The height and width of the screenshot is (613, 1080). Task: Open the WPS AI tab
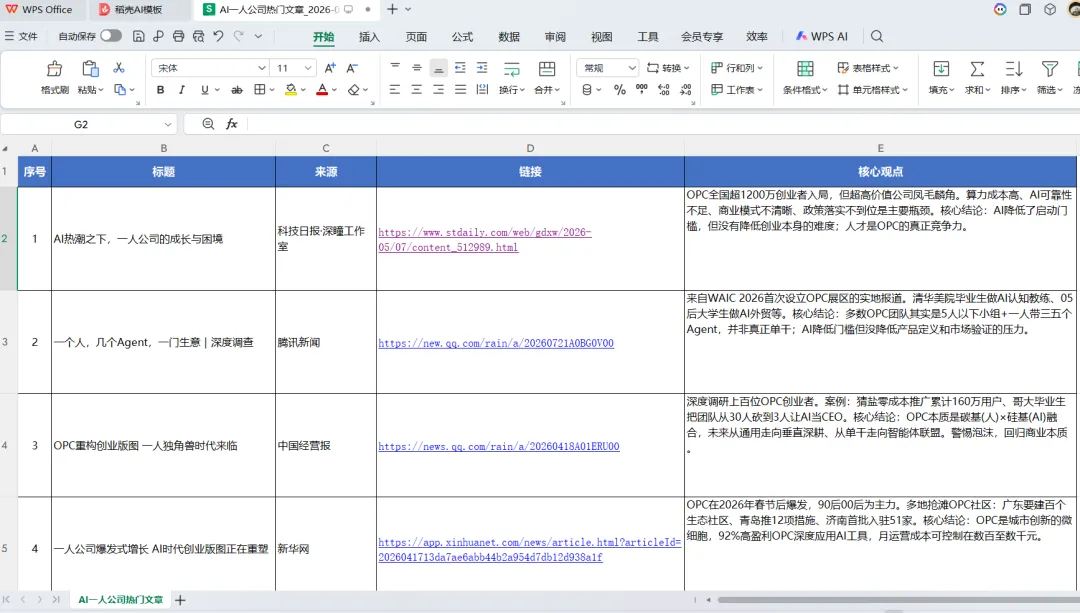click(822, 36)
